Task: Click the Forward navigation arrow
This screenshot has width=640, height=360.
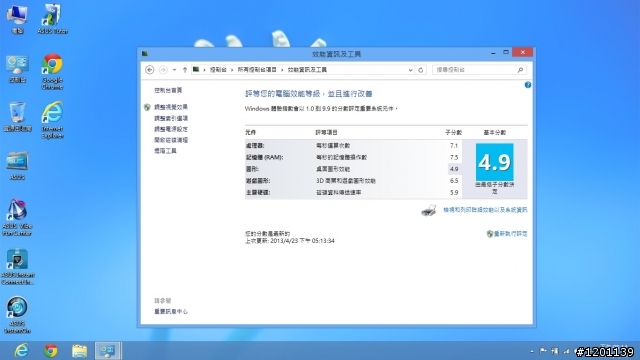Action: [163, 70]
